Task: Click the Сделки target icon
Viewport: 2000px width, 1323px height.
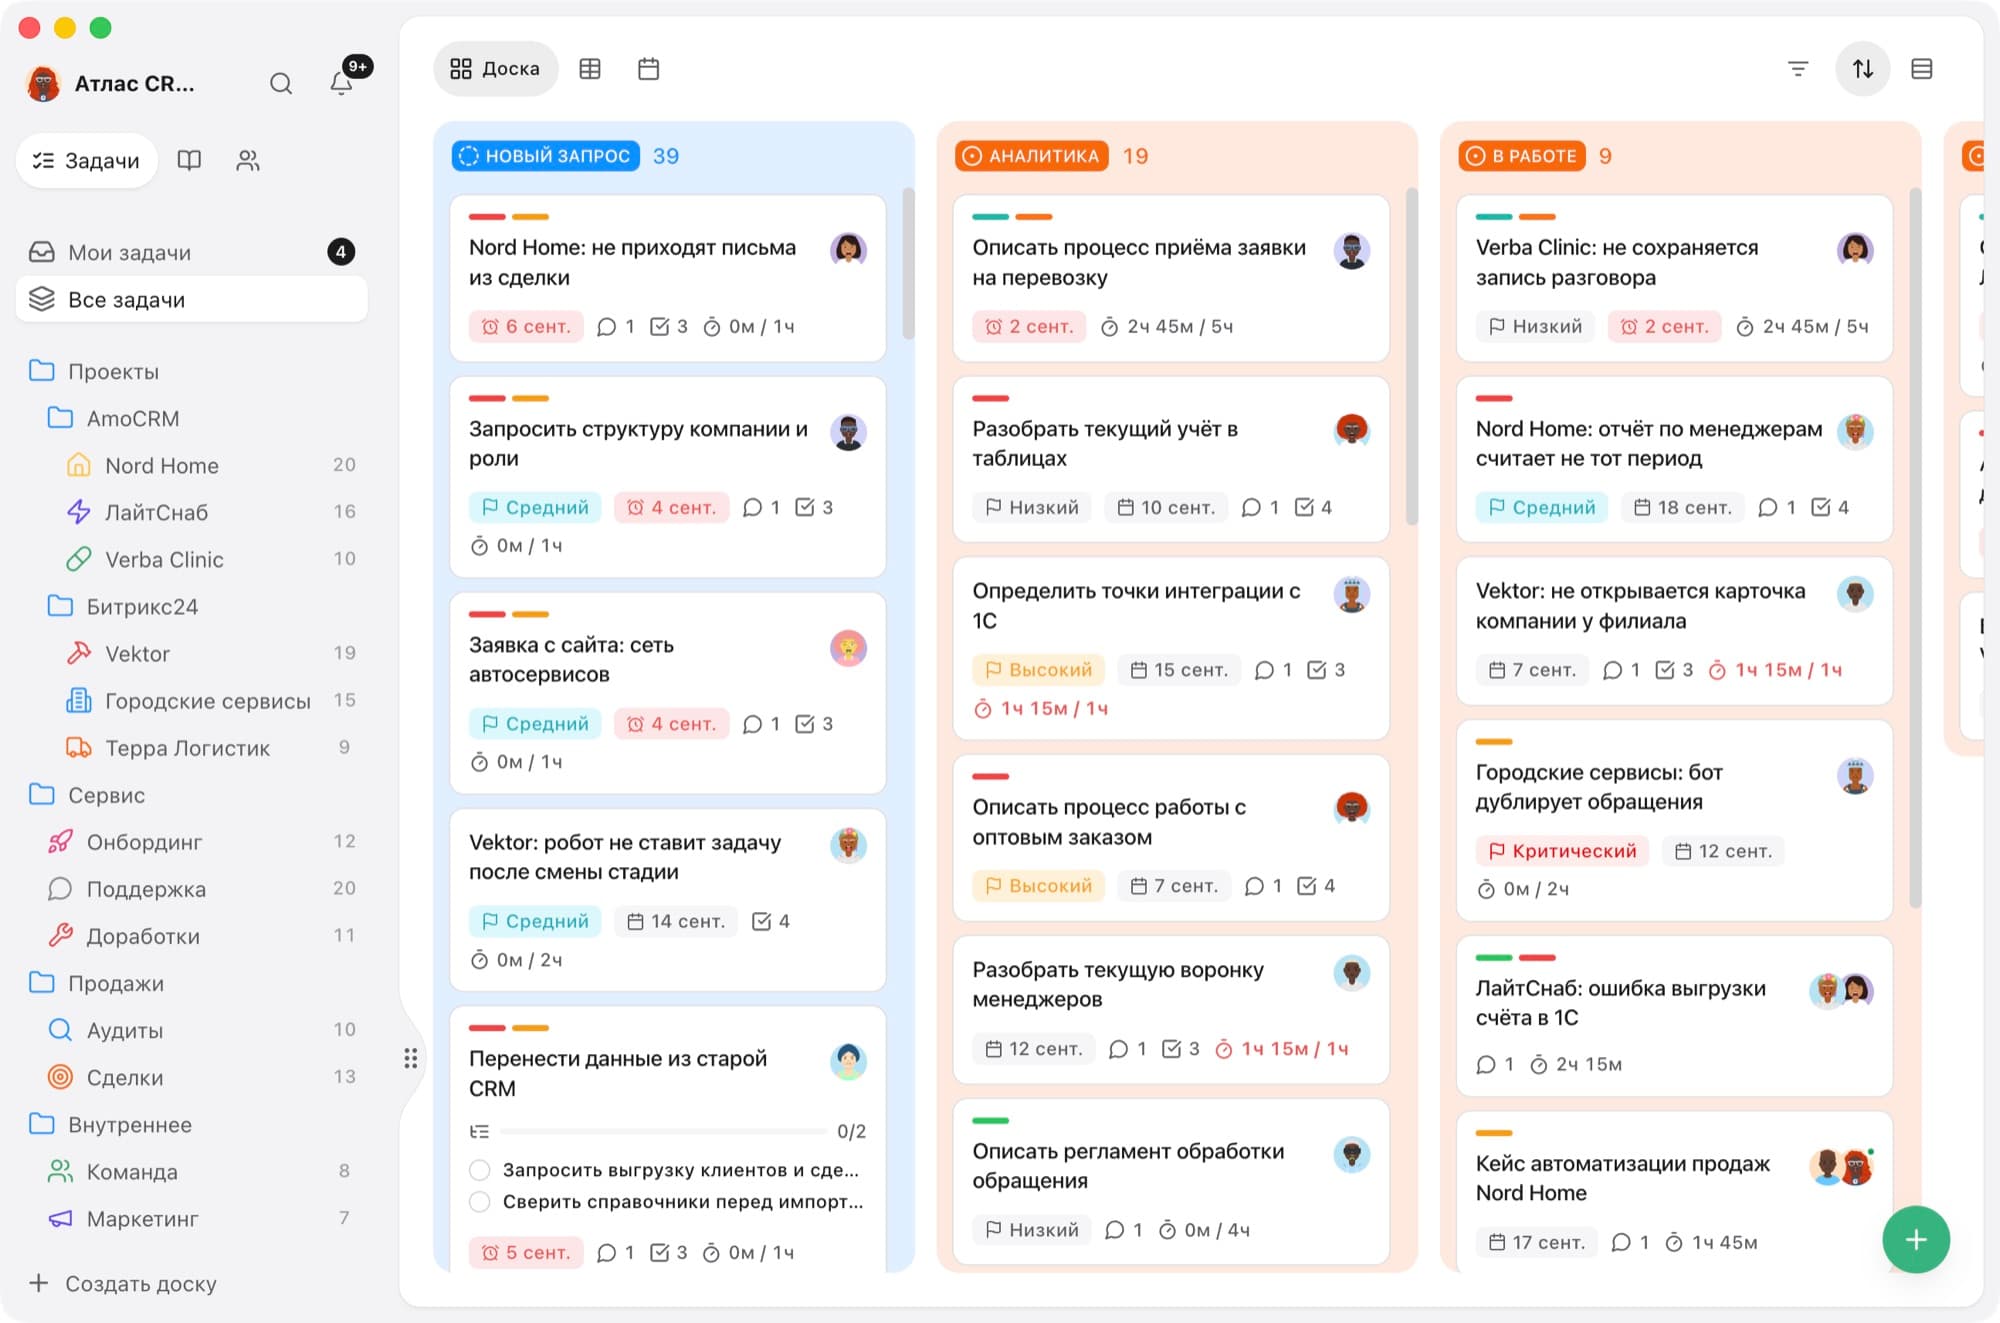Action: pos(60,1077)
